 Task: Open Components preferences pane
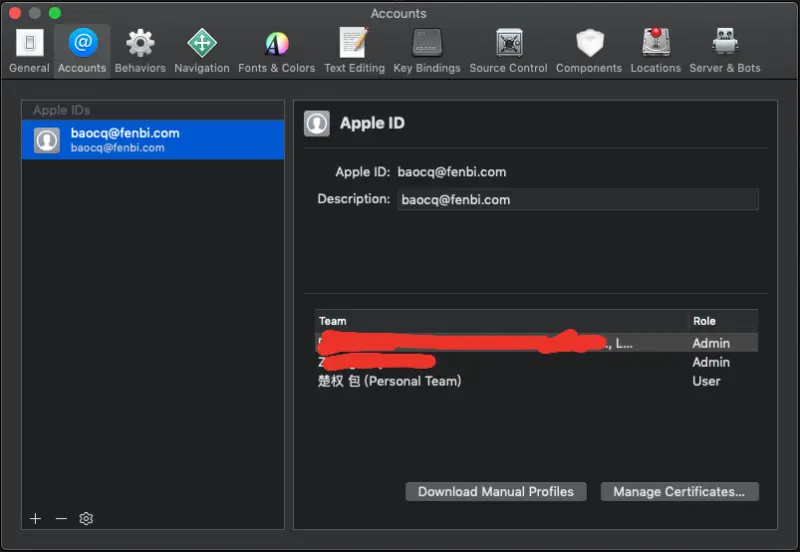[x=589, y=51]
